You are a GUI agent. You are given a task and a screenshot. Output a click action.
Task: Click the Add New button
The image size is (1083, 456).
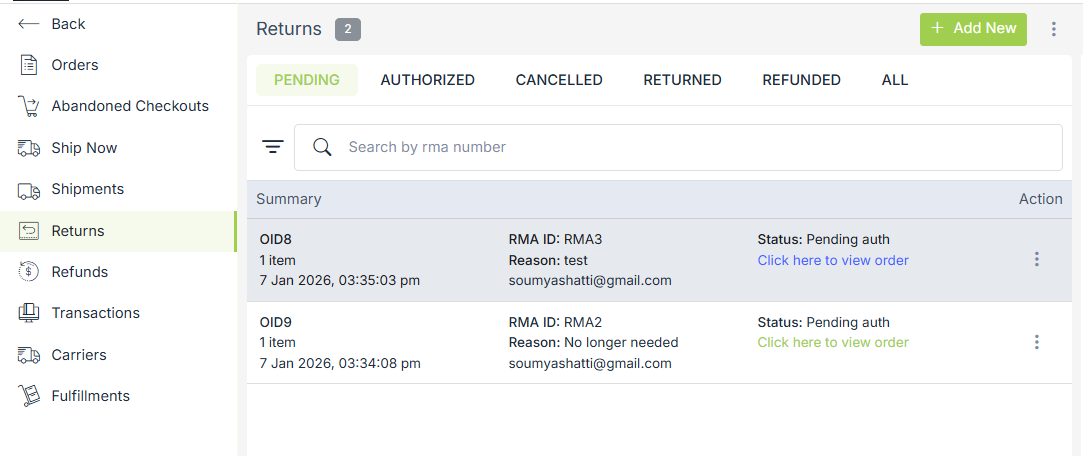[x=973, y=29]
